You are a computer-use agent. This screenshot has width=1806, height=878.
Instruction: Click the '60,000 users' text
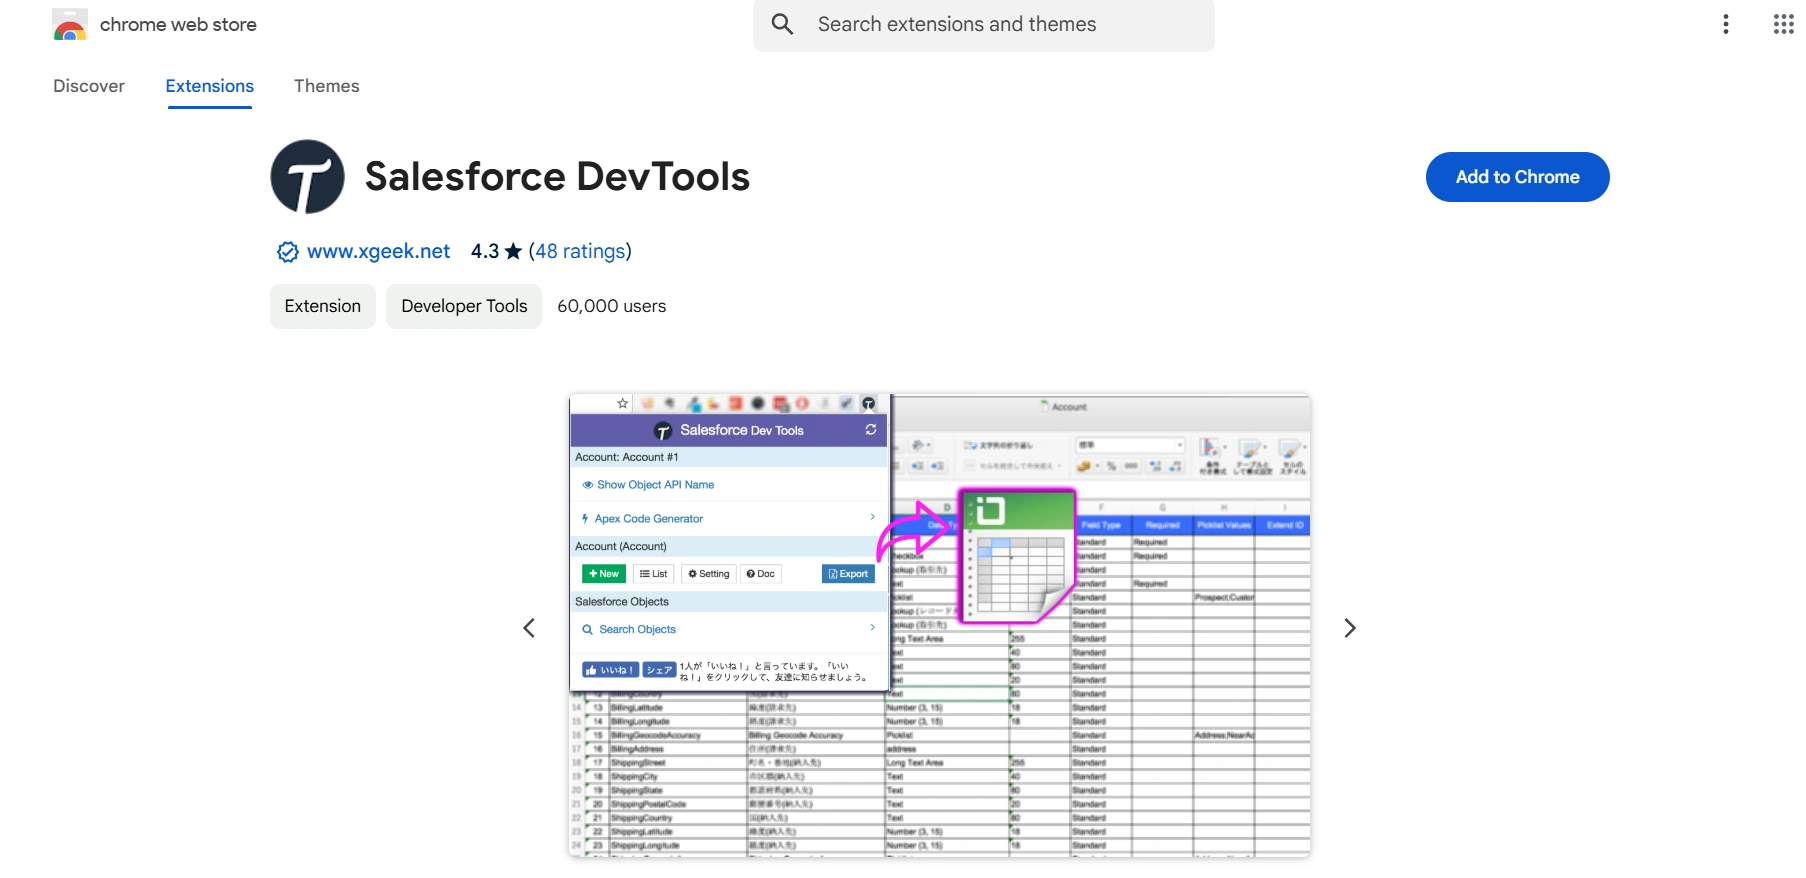612,306
